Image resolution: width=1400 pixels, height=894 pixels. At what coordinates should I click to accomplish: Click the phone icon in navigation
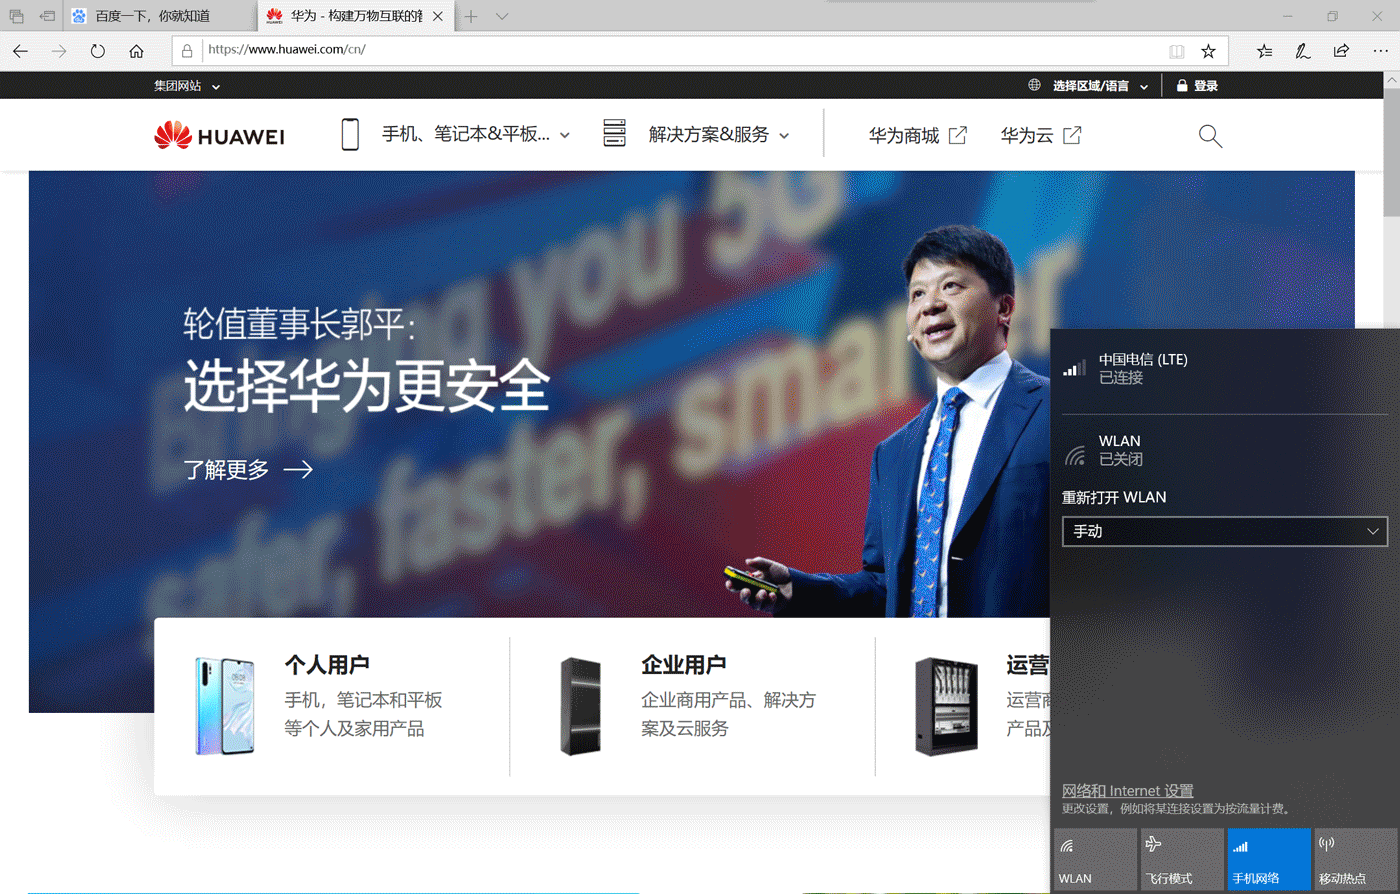pos(350,134)
